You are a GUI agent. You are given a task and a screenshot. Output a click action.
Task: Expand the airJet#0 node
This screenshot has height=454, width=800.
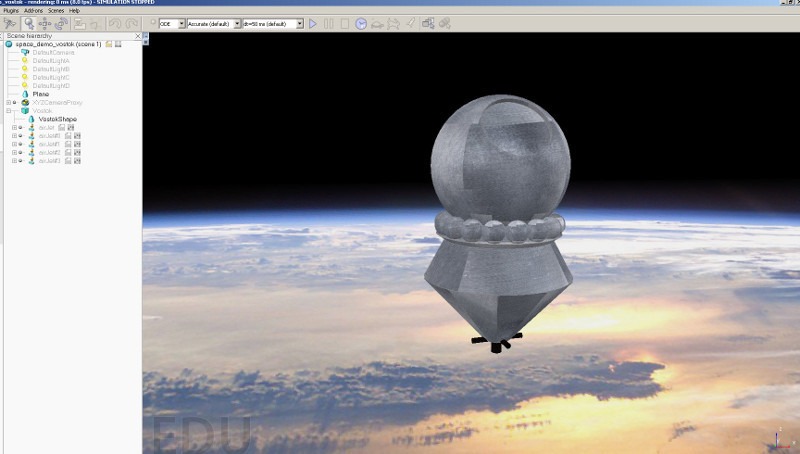(x=14, y=136)
